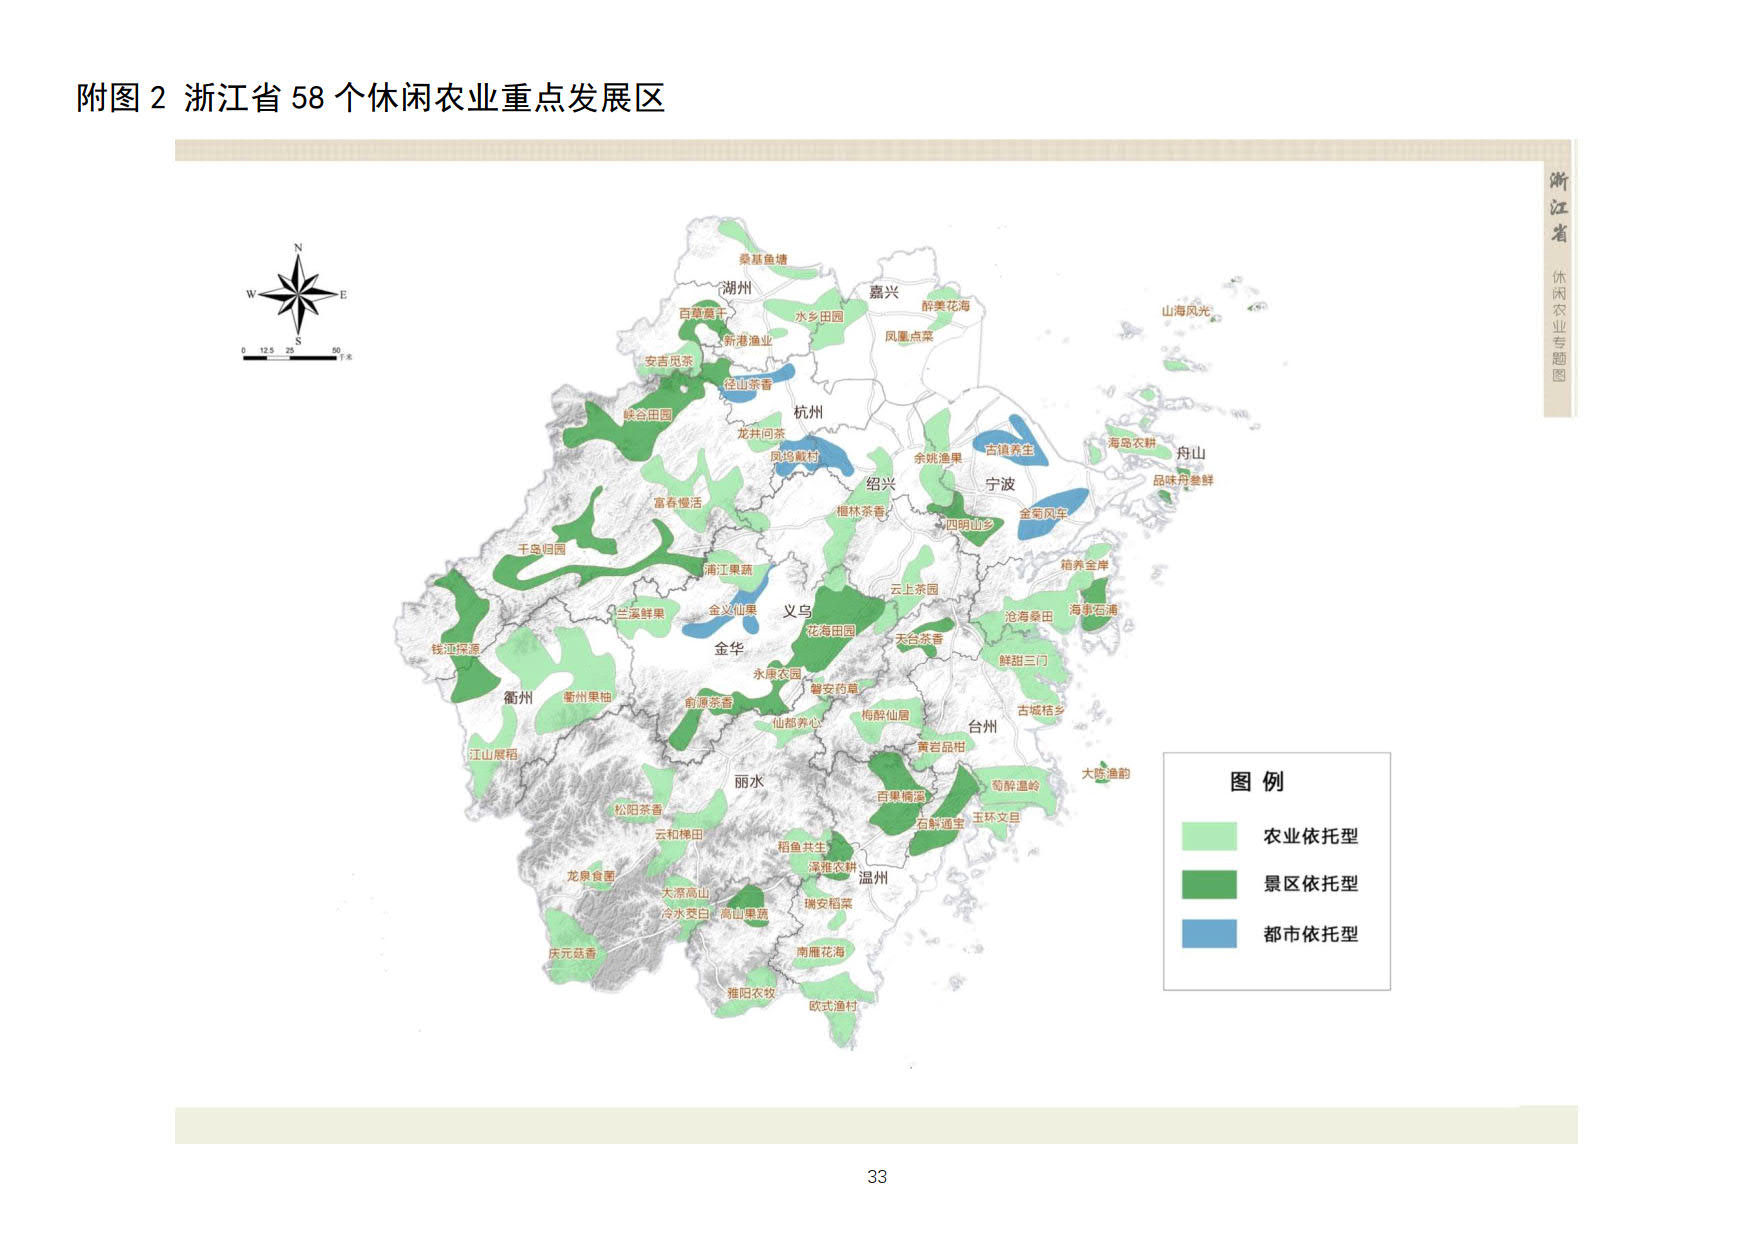The image size is (1754, 1241).
Task: Click the 庆元菇香 zone label
Action: [572, 953]
